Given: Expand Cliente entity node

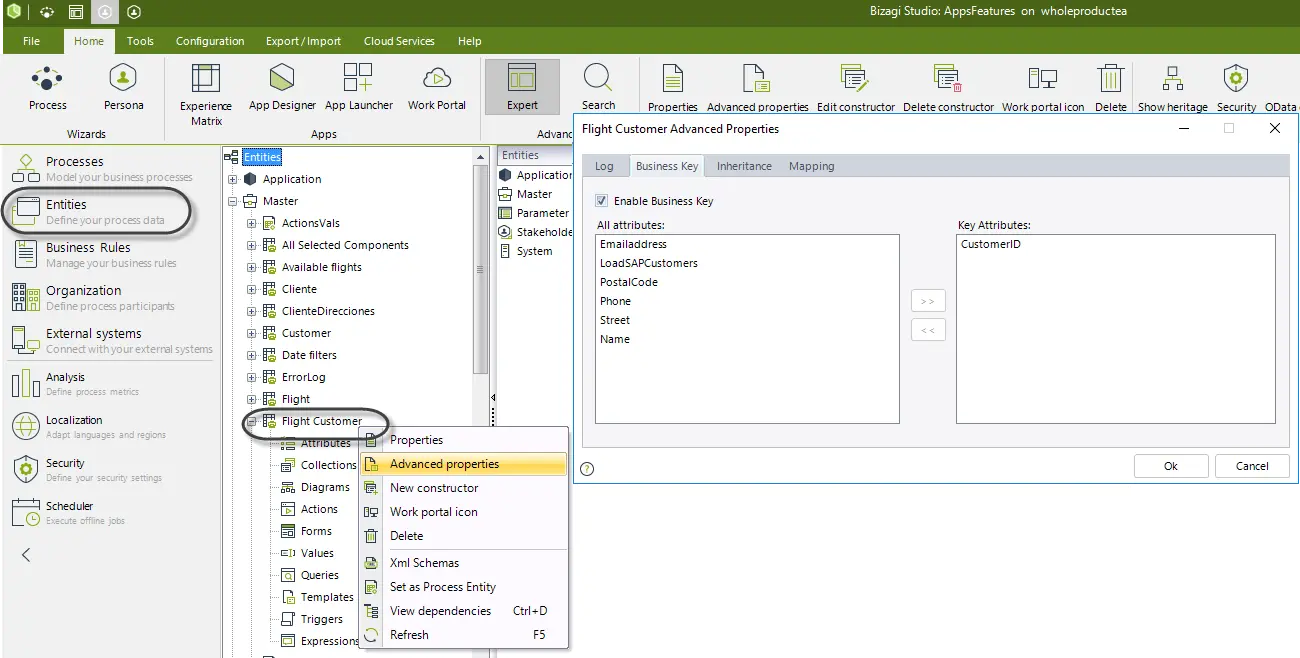Looking at the screenshot, I should pyautogui.click(x=252, y=290).
